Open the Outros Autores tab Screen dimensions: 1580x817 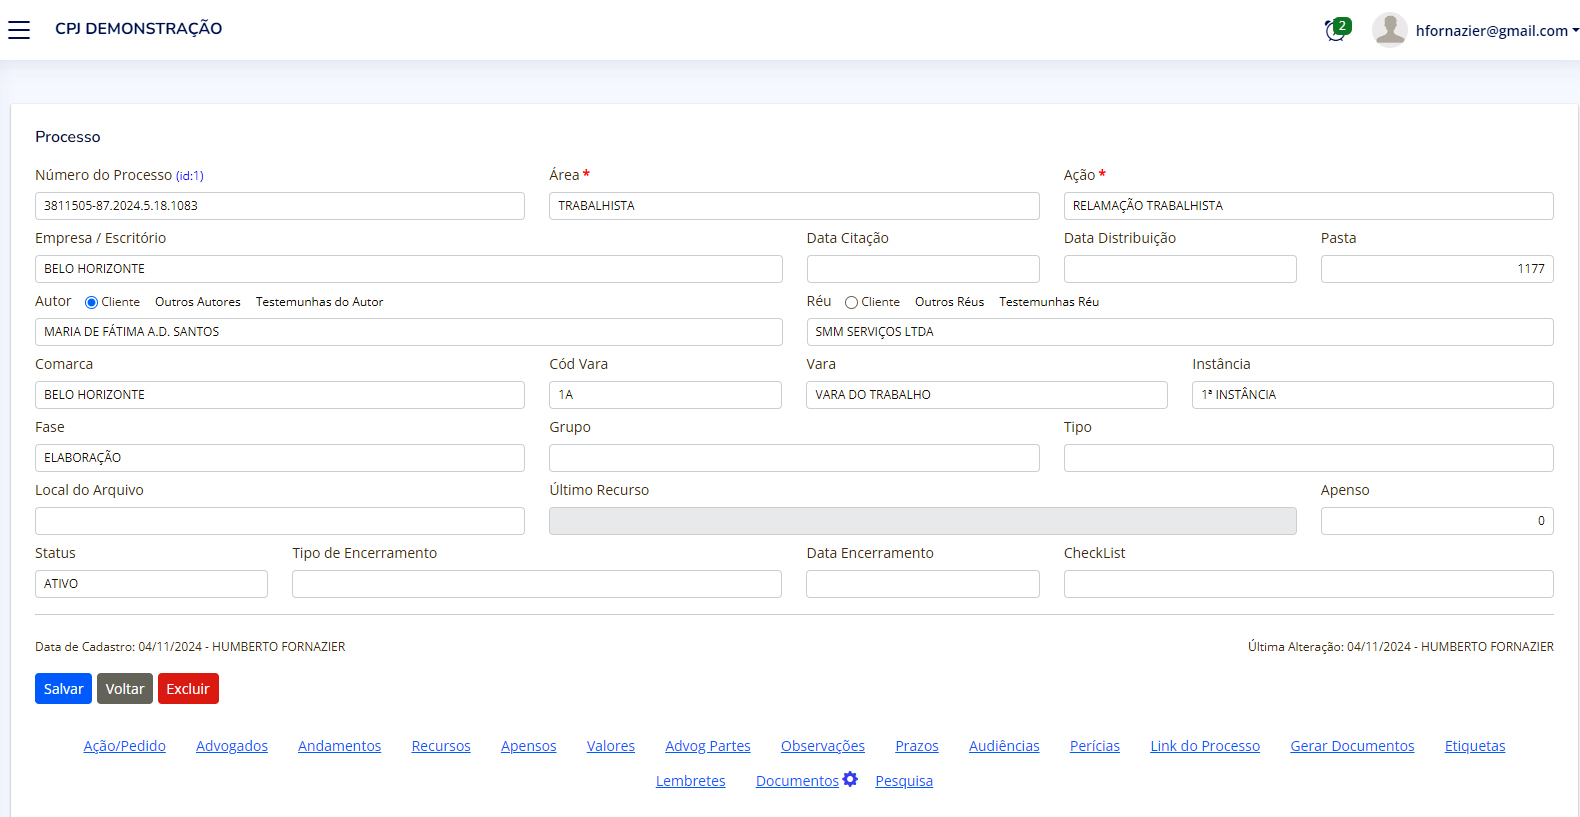(197, 302)
